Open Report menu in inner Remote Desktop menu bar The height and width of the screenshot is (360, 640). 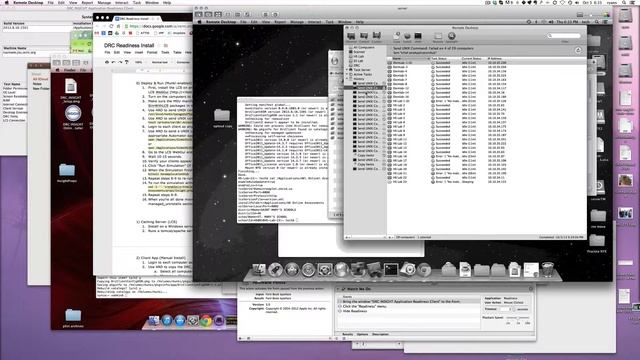pos(280,22)
